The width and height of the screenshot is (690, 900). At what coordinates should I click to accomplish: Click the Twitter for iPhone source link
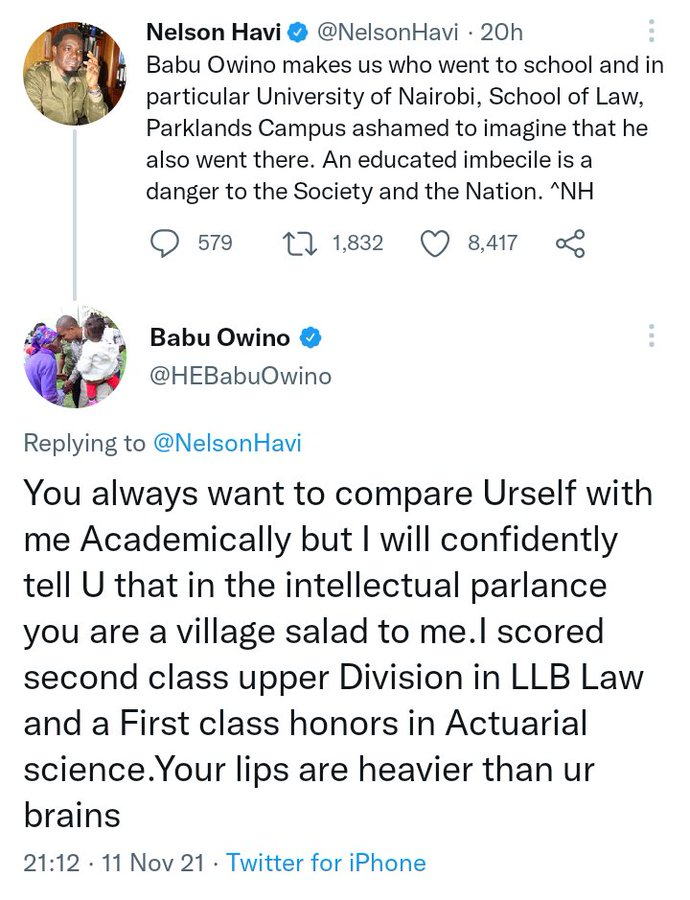(x=326, y=863)
